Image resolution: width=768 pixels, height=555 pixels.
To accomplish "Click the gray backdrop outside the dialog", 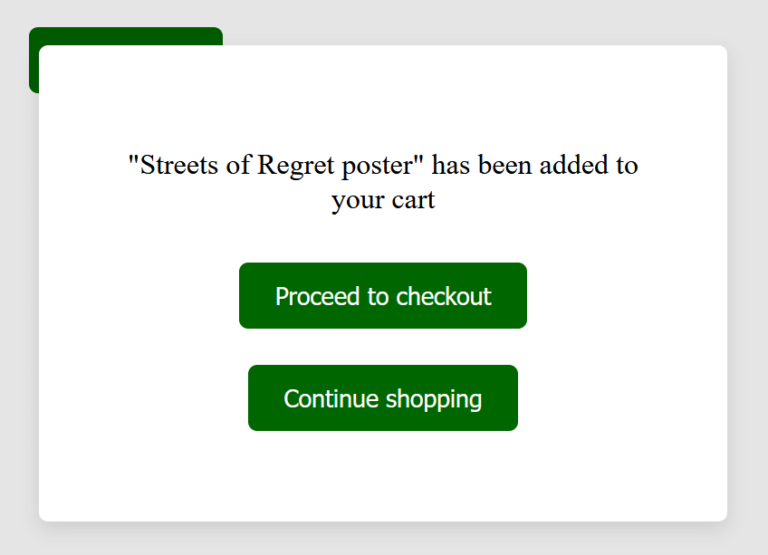I will point(400,20).
